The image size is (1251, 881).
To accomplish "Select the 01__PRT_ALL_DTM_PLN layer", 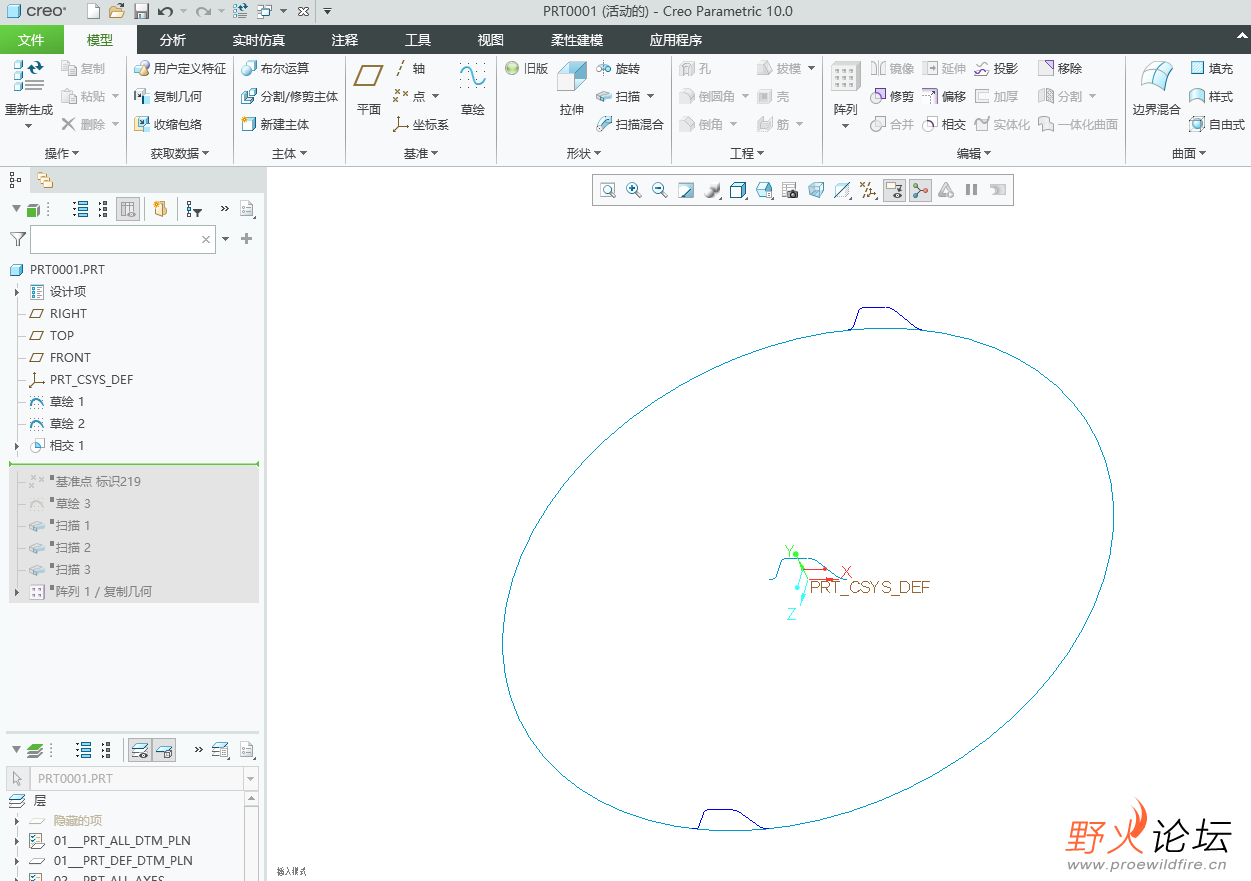I will point(122,841).
